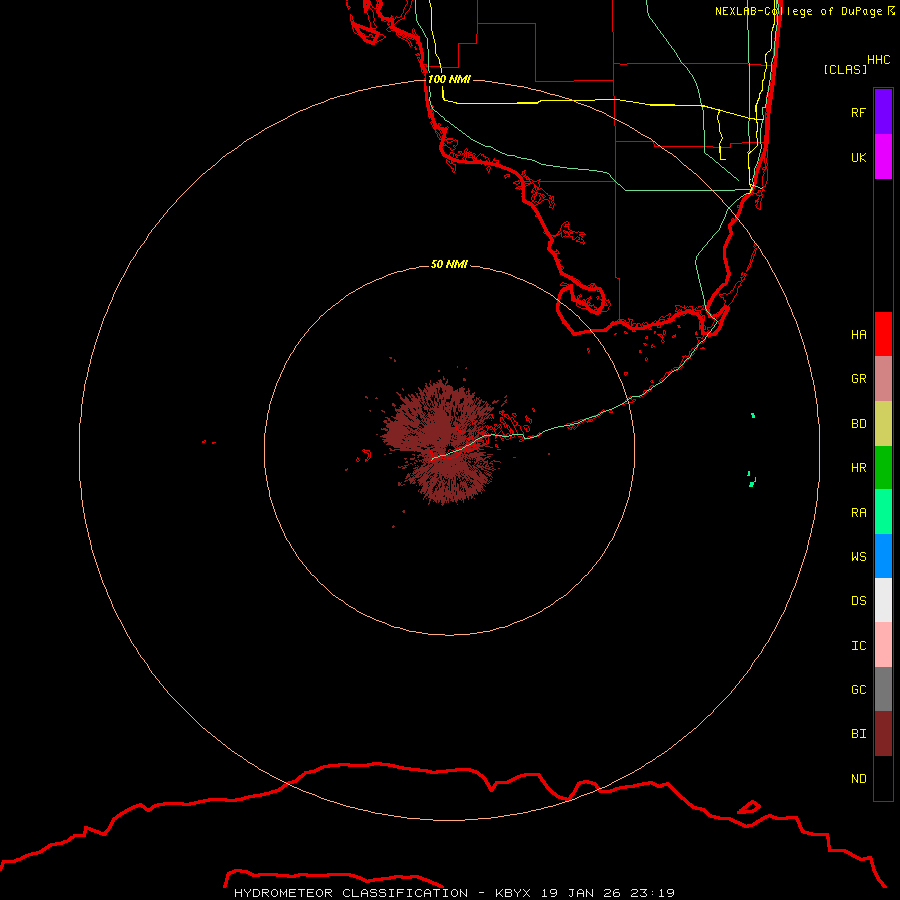Image resolution: width=900 pixels, height=900 pixels.
Task: Select the IC pink legend swatch
Action: (883, 645)
